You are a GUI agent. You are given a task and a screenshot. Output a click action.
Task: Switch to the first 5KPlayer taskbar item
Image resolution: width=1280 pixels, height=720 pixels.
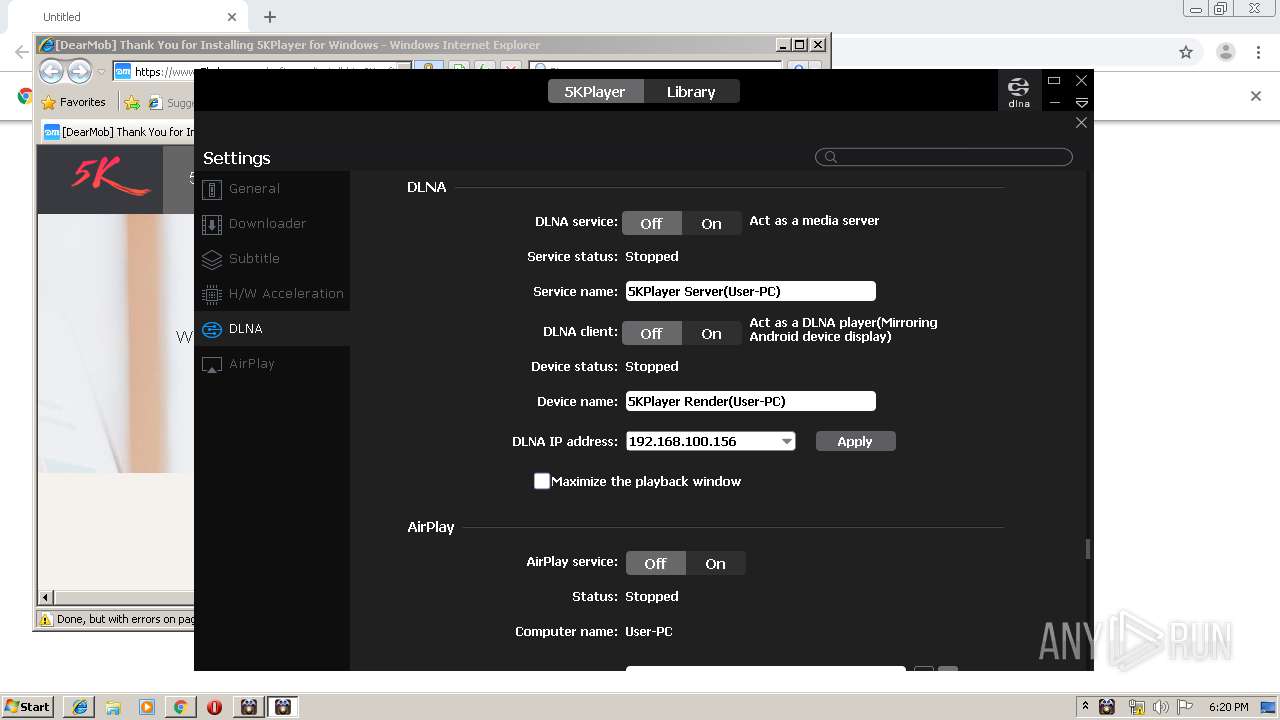[249, 707]
